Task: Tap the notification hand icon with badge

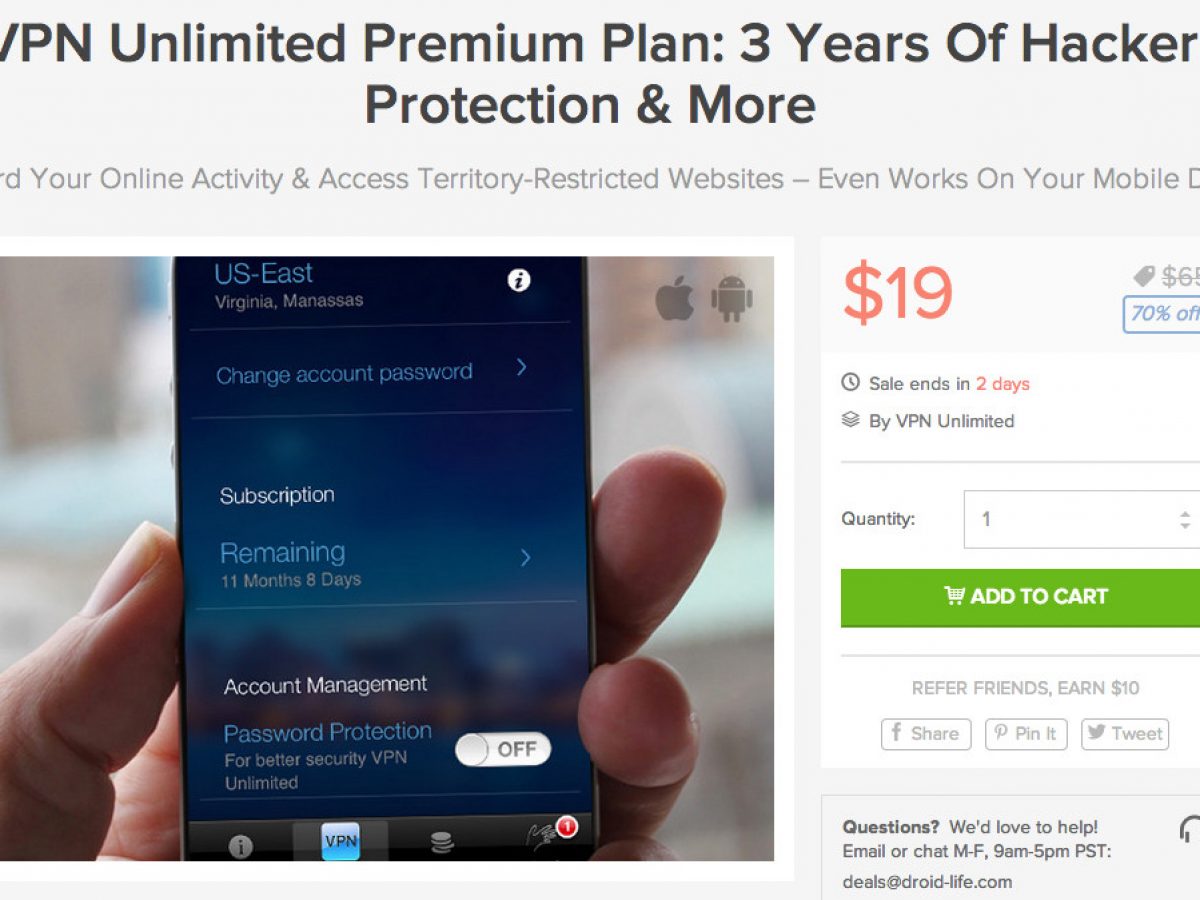Action: point(551,836)
